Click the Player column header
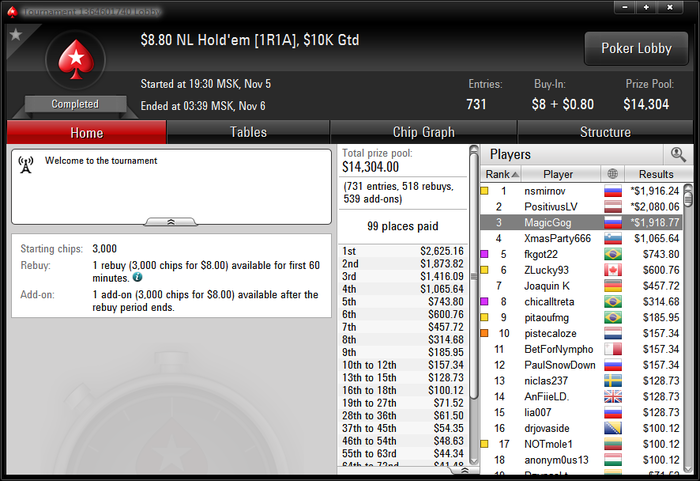The height and width of the screenshot is (481, 700). click(x=558, y=174)
